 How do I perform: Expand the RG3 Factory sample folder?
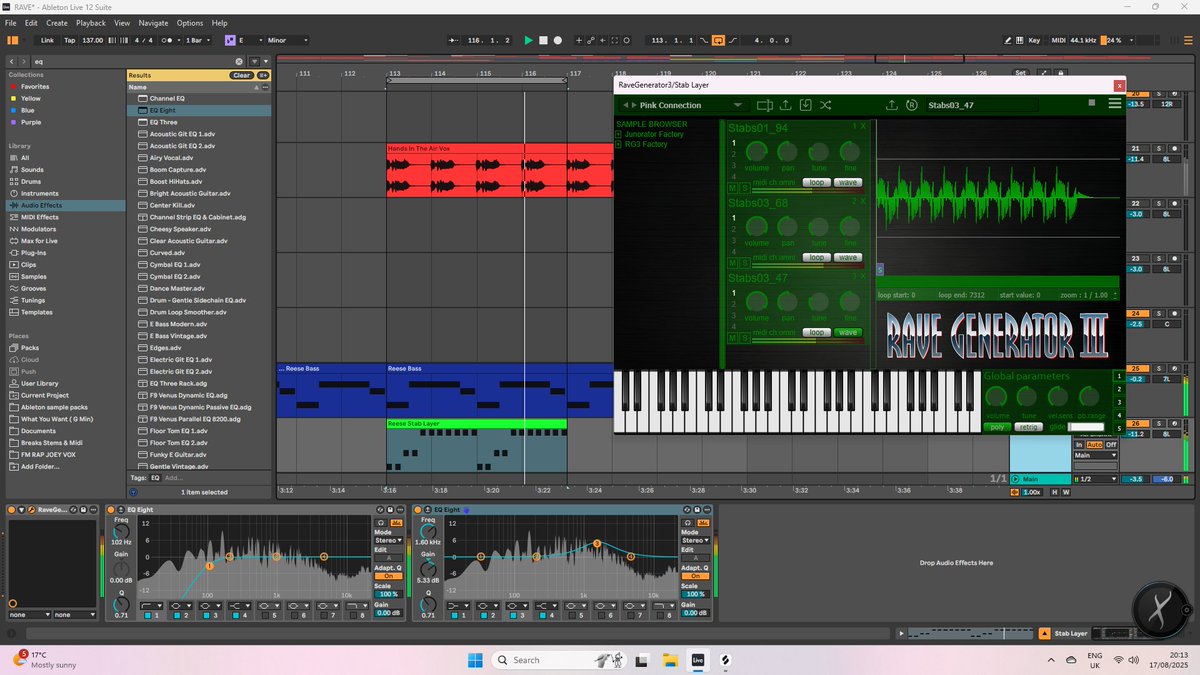pyautogui.click(x=618, y=144)
